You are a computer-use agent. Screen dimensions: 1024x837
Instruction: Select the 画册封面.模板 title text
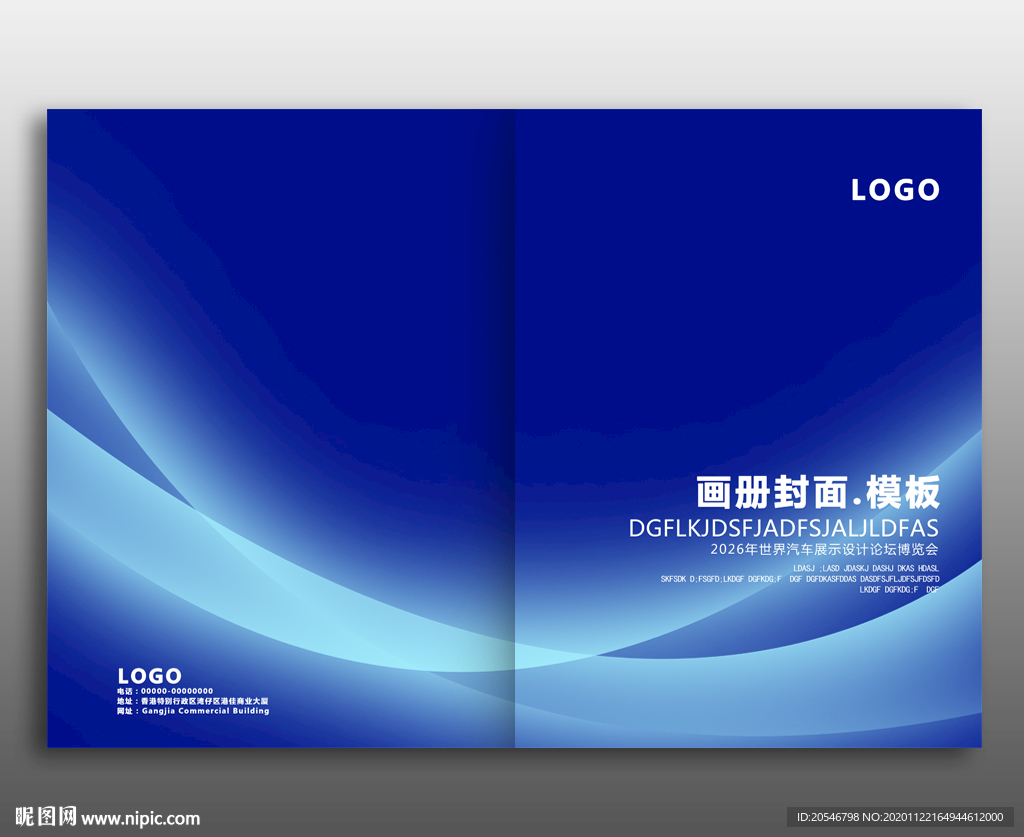point(818,492)
